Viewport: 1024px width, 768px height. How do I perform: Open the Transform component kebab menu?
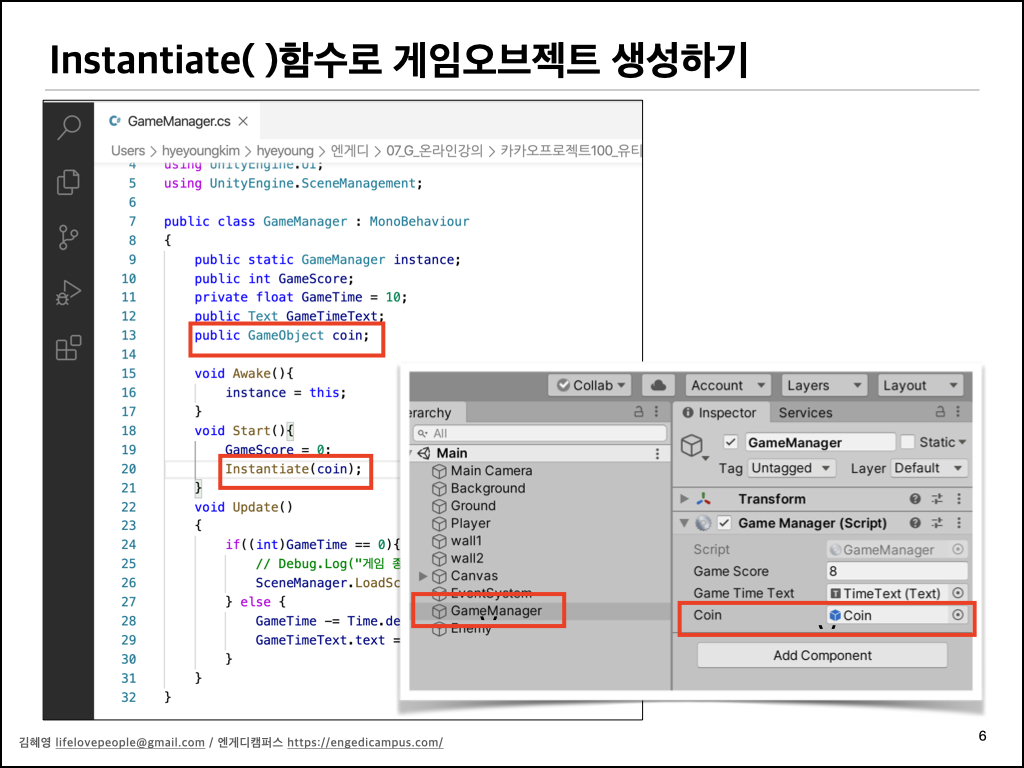coord(959,499)
